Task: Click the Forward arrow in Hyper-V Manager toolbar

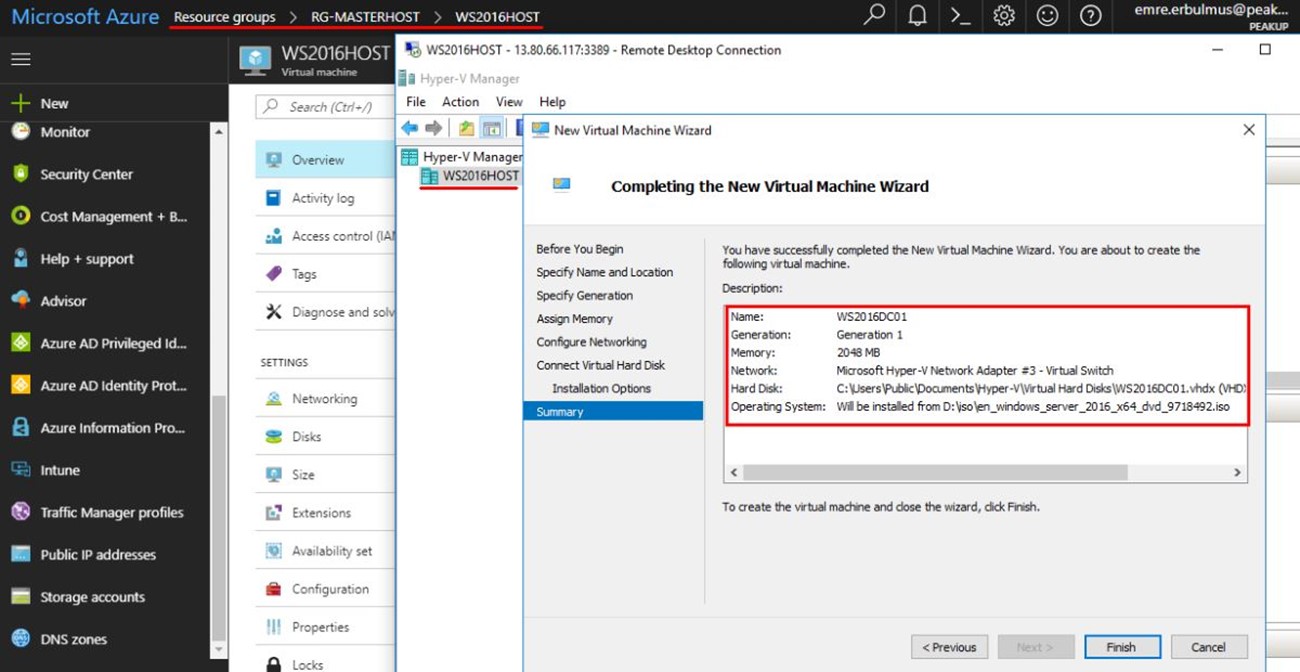Action: (x=433, y=128)
